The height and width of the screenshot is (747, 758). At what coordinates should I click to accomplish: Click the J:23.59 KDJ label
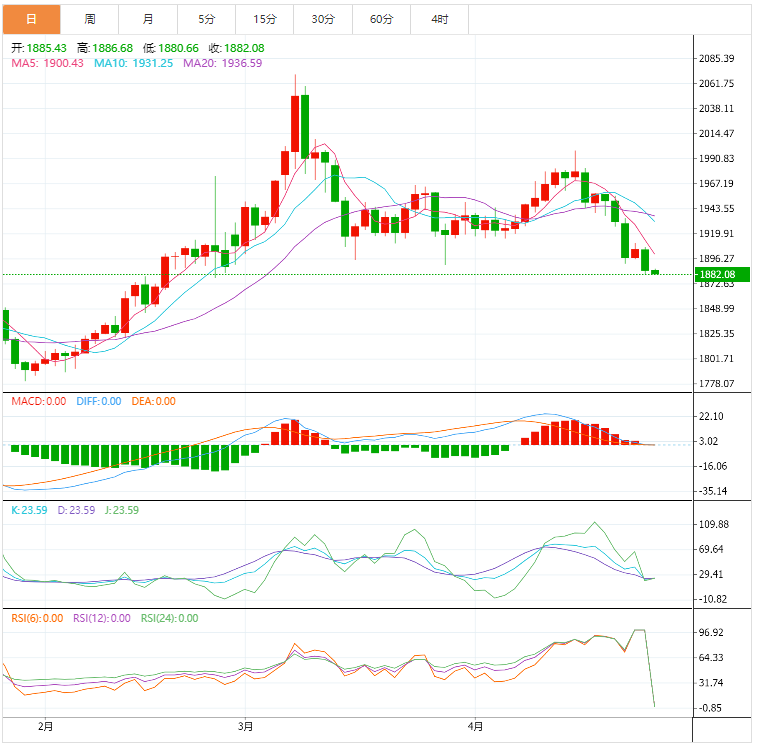[122, 511]
